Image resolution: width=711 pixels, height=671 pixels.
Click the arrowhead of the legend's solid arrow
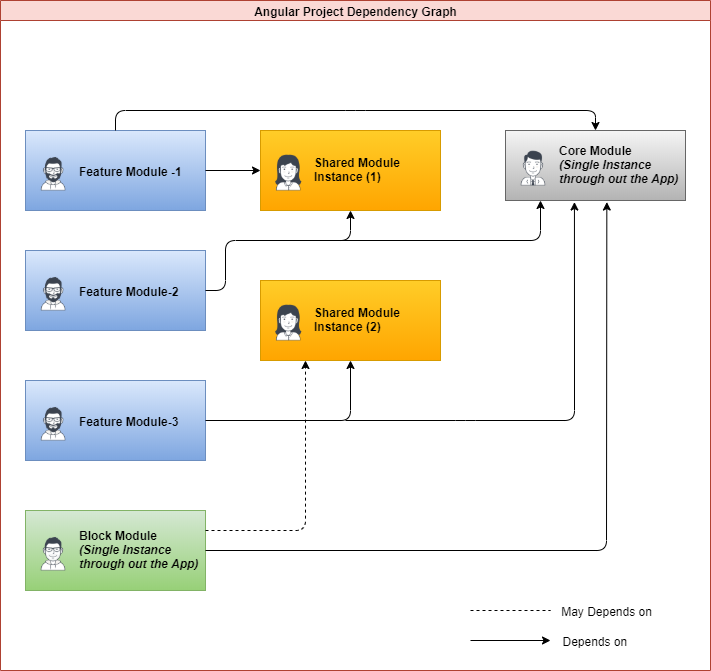(x=545, y=641)
